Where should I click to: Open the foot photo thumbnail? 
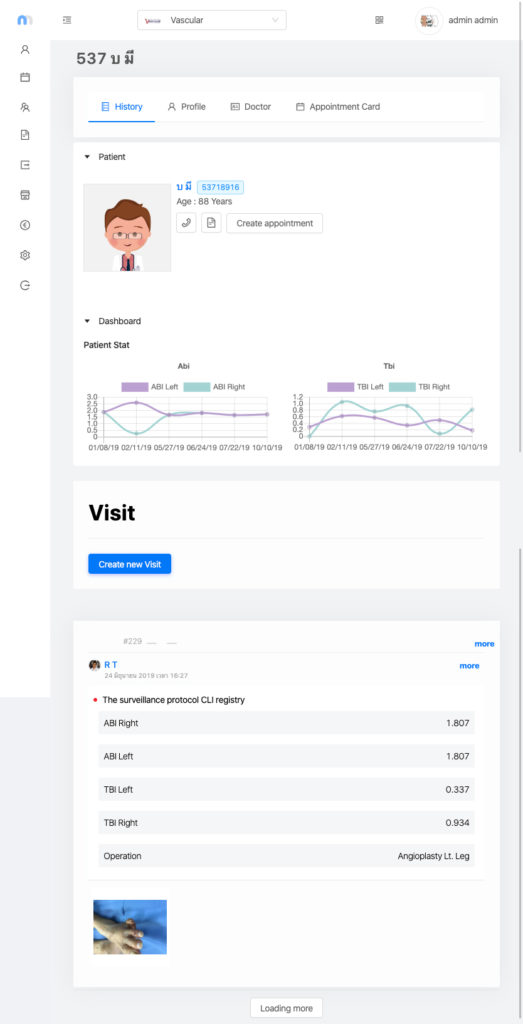click(130, 927)
